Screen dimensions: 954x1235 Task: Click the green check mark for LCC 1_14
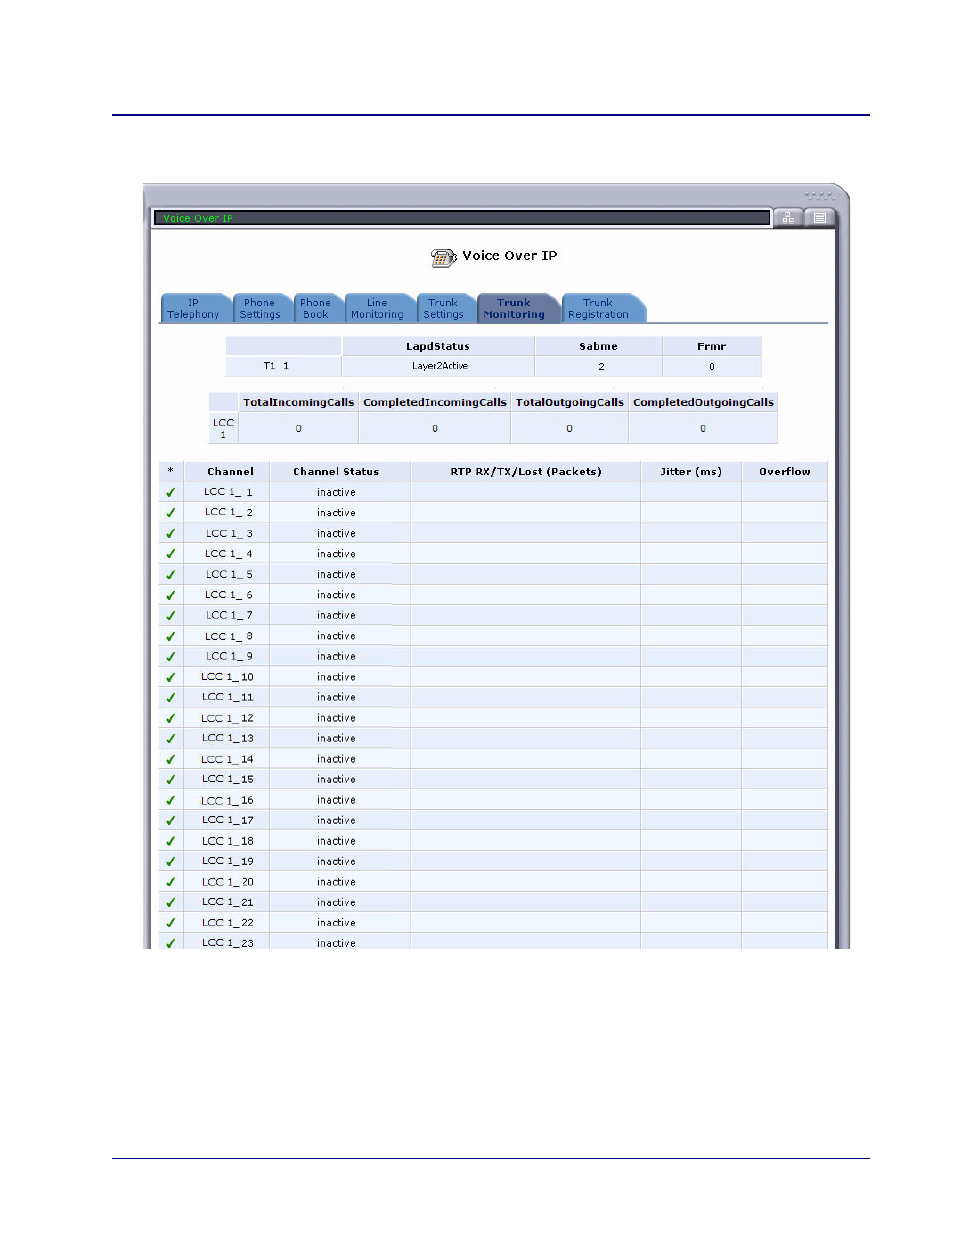170,759
